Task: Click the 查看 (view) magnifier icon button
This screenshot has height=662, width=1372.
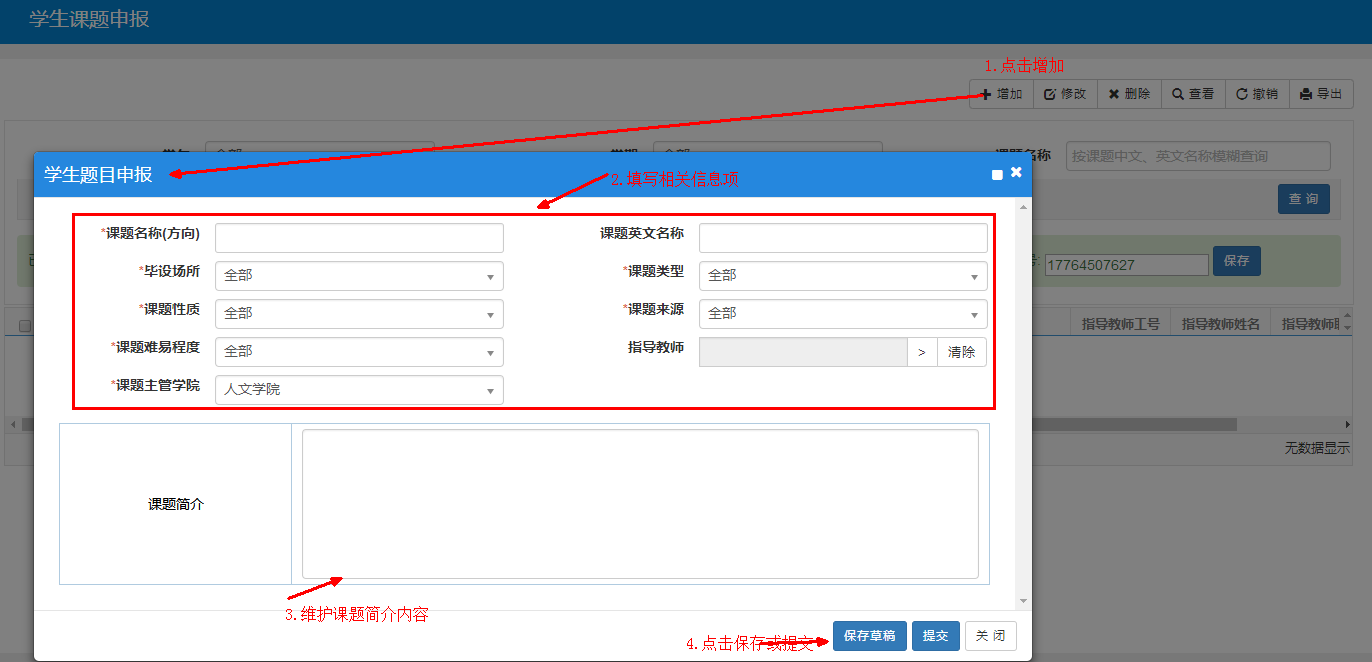Action: tap(1193, 94)
